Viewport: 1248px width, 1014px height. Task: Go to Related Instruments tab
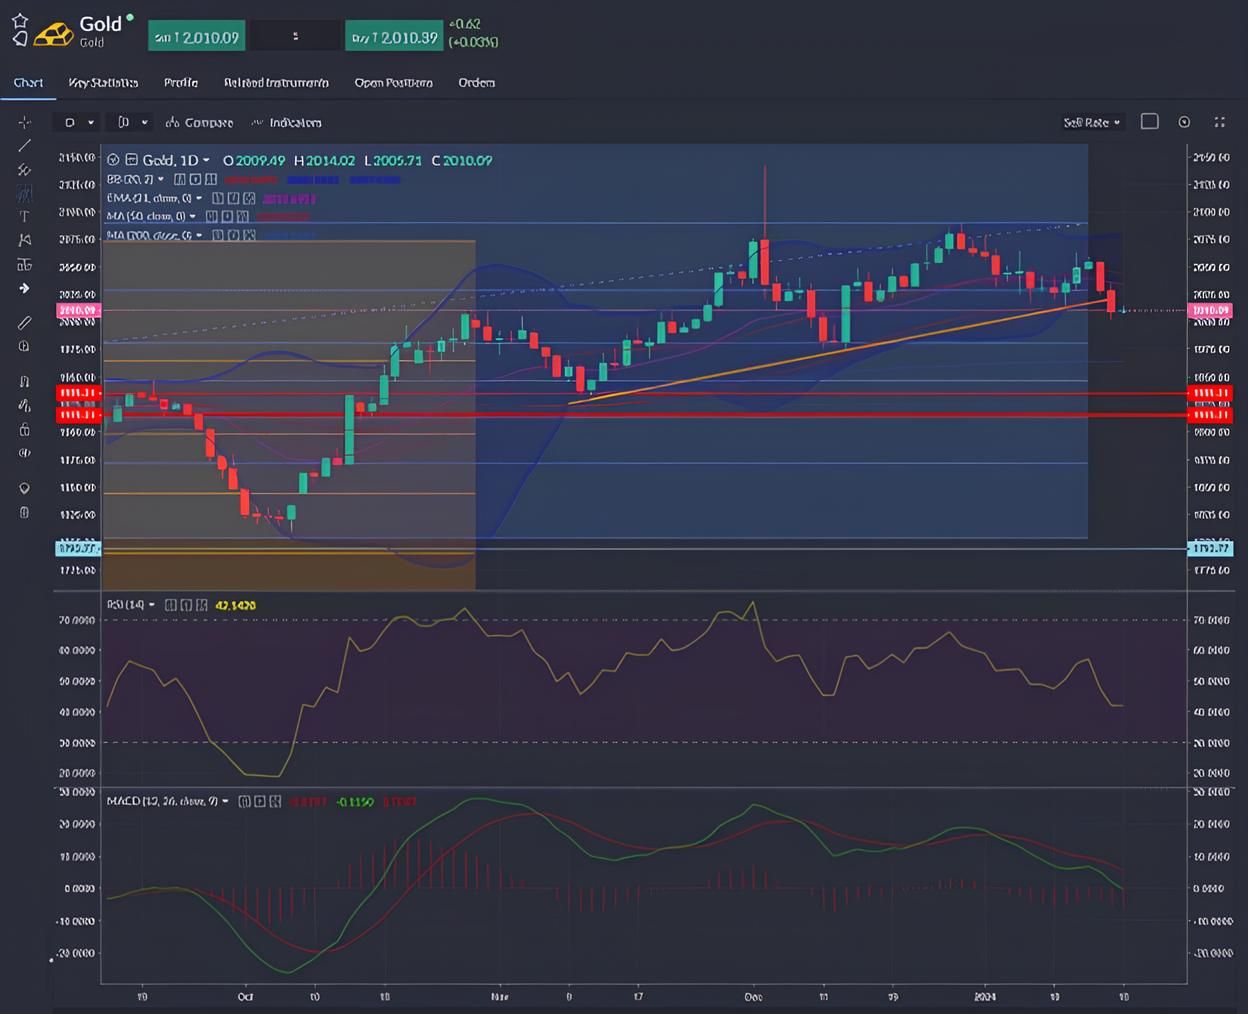click(x=276, y=83)
